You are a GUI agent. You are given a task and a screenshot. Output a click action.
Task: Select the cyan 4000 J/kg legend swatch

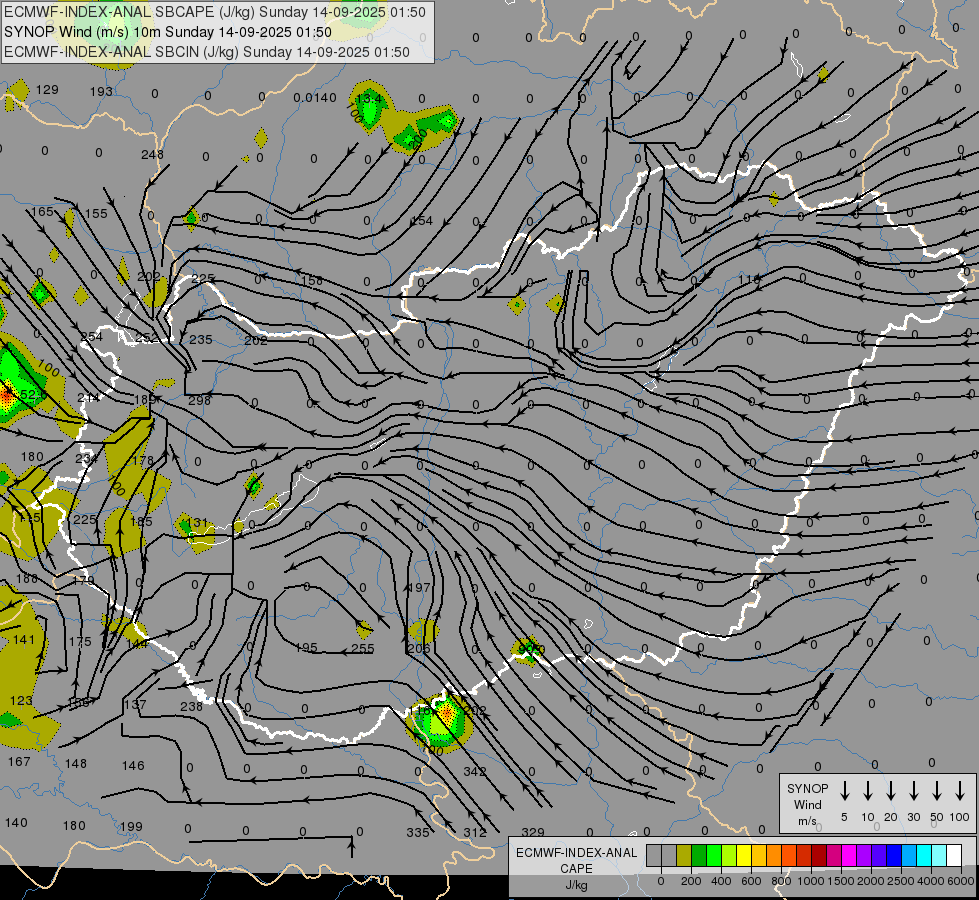point(924,855)
